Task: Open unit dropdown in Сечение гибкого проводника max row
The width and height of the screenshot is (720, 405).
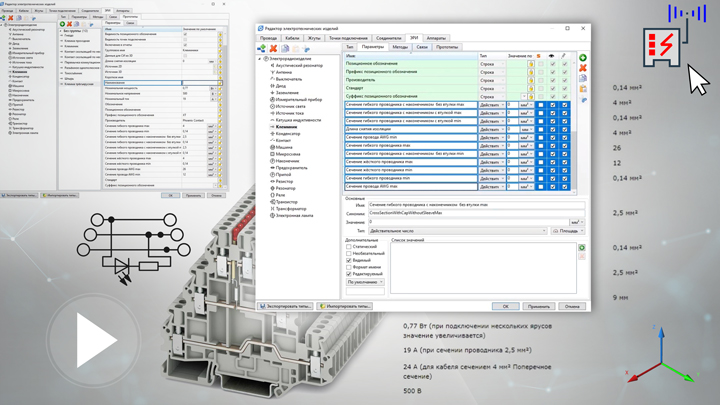Action: (x=527, y=146)
